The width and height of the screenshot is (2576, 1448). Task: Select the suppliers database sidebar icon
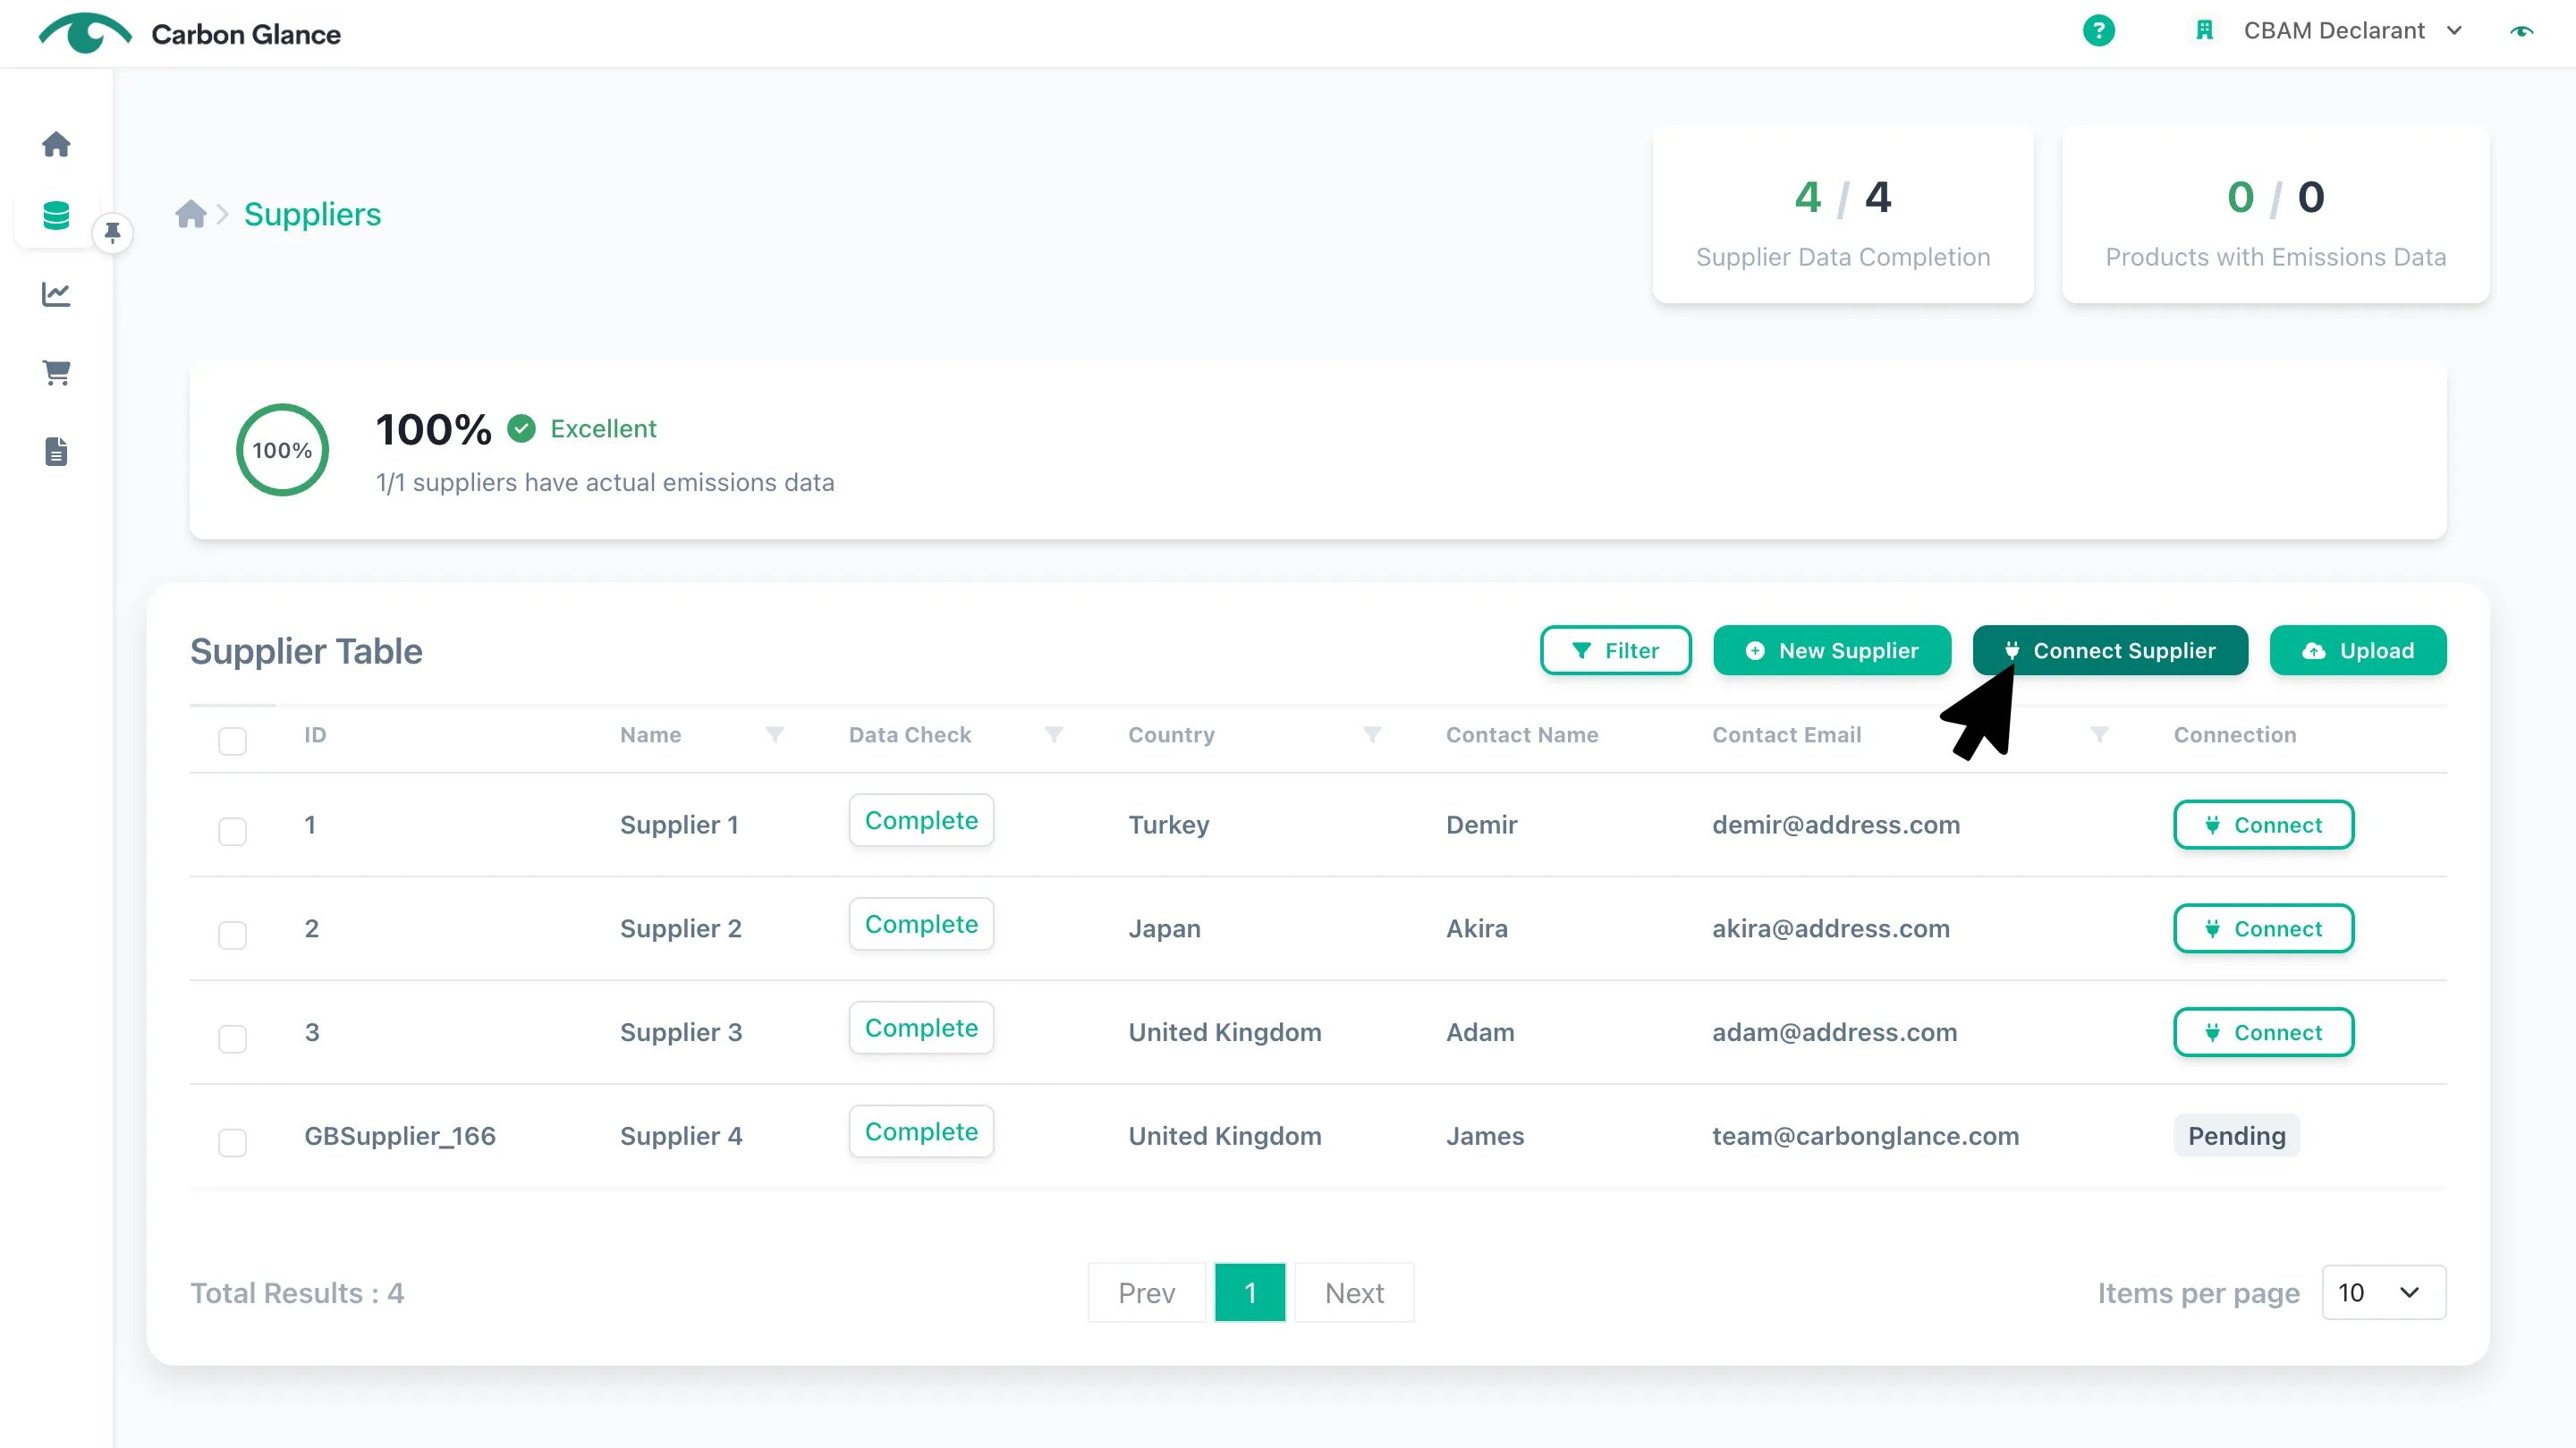point(56,215)
